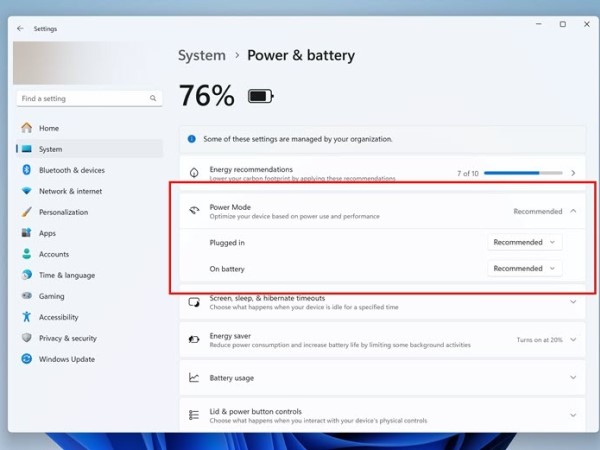The image size is (600, 450).
Task: Click the blurred user profile area
Action: [x=87, y=63]
